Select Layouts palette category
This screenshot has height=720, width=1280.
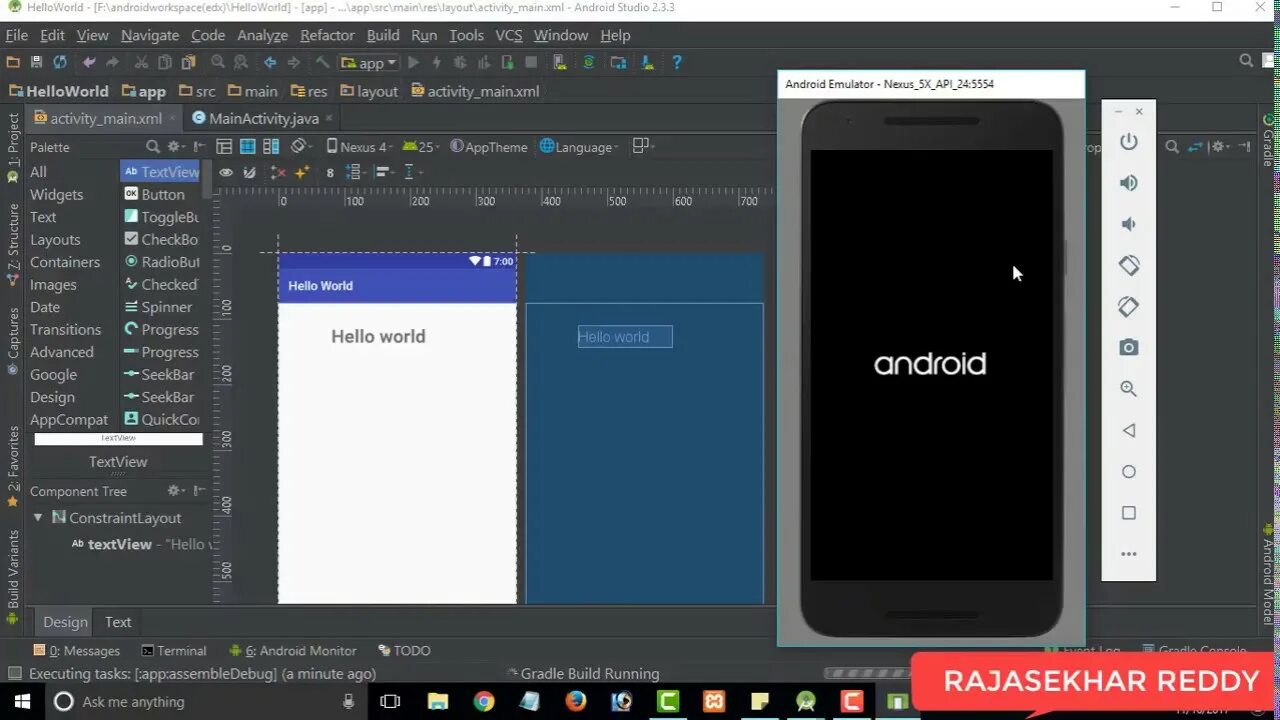pyautogui.click(x=55, y=240)
